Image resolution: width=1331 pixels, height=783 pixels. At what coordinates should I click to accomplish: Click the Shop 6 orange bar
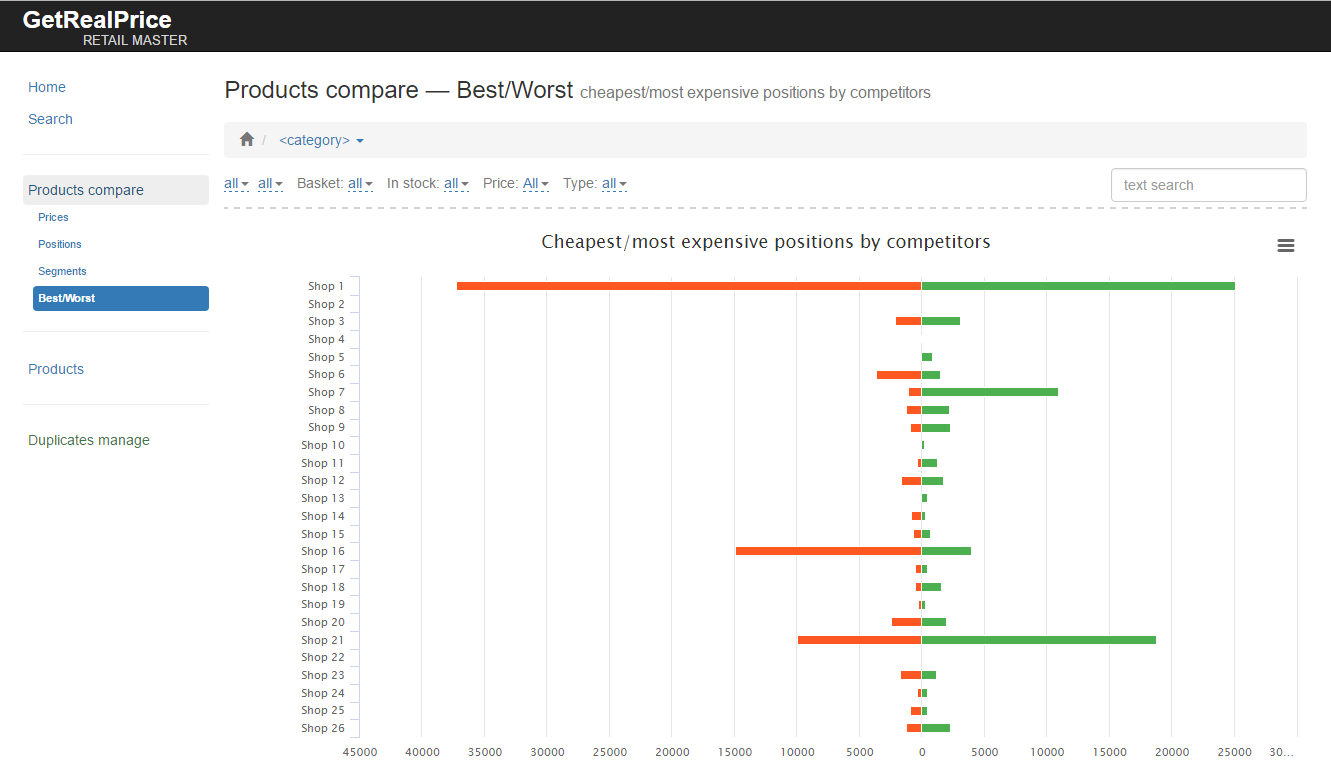899,375
